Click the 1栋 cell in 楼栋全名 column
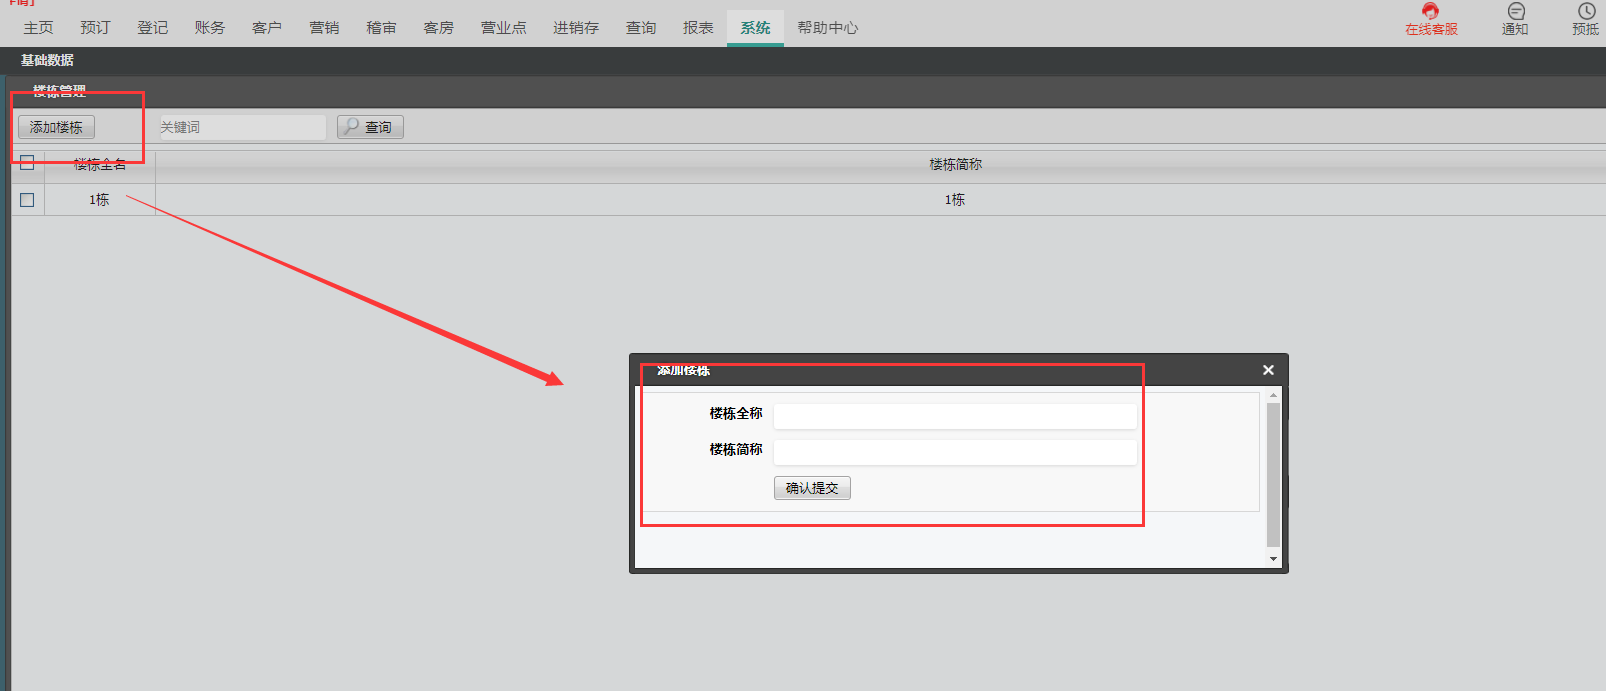 [99, 200]
